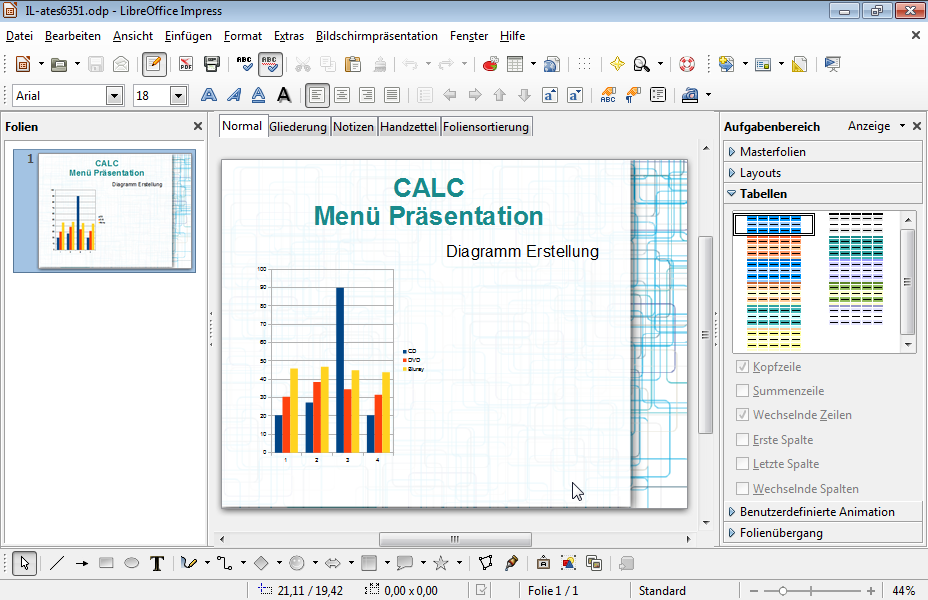Create a new document with the New icon

23,64
